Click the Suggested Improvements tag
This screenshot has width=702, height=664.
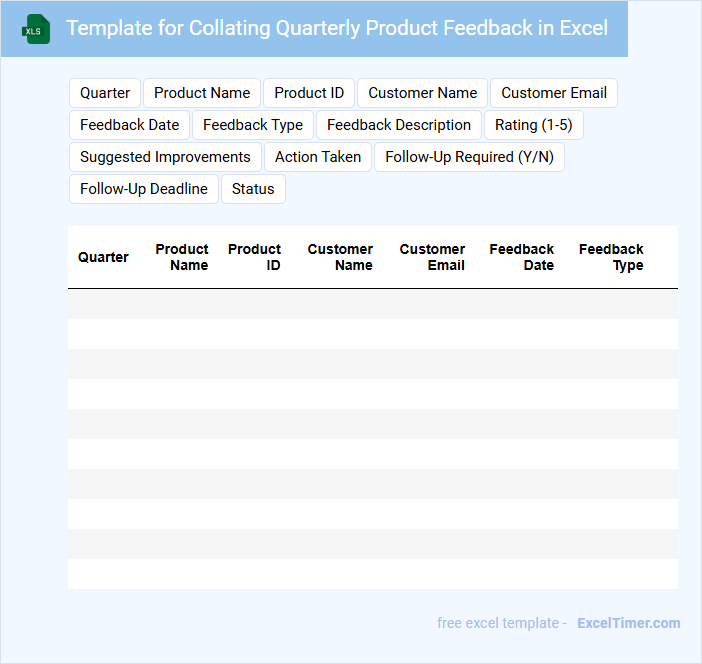coord(165,157)
